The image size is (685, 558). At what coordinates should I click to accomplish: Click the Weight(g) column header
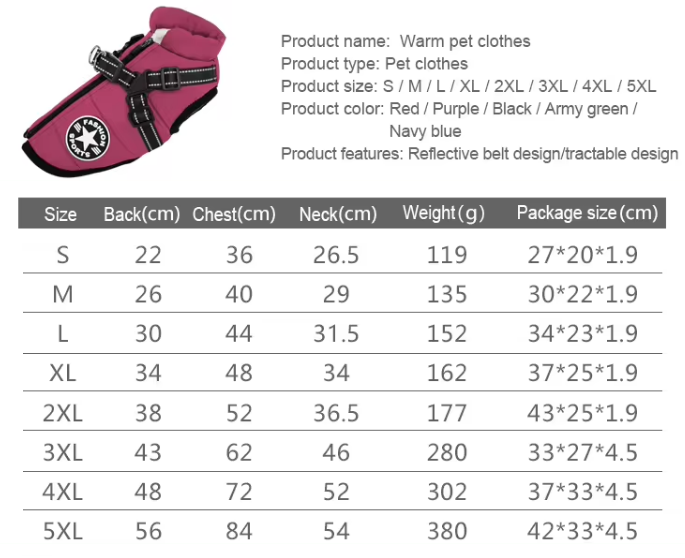coord(444,213)
